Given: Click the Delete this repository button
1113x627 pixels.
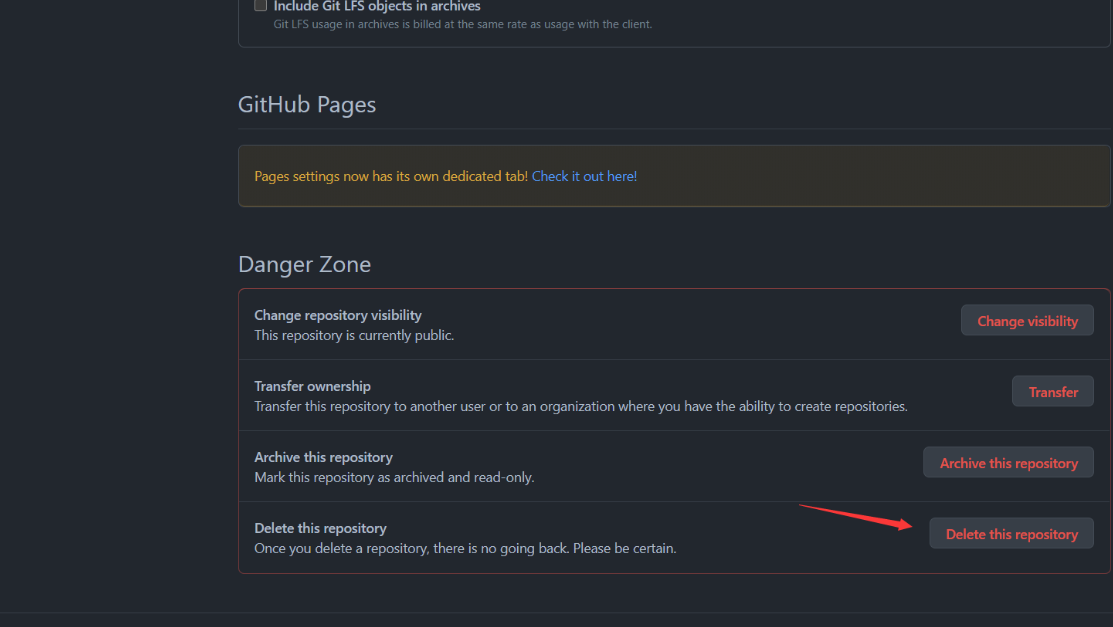Looking at the screenshot, I should click(x=1011, y=534).
